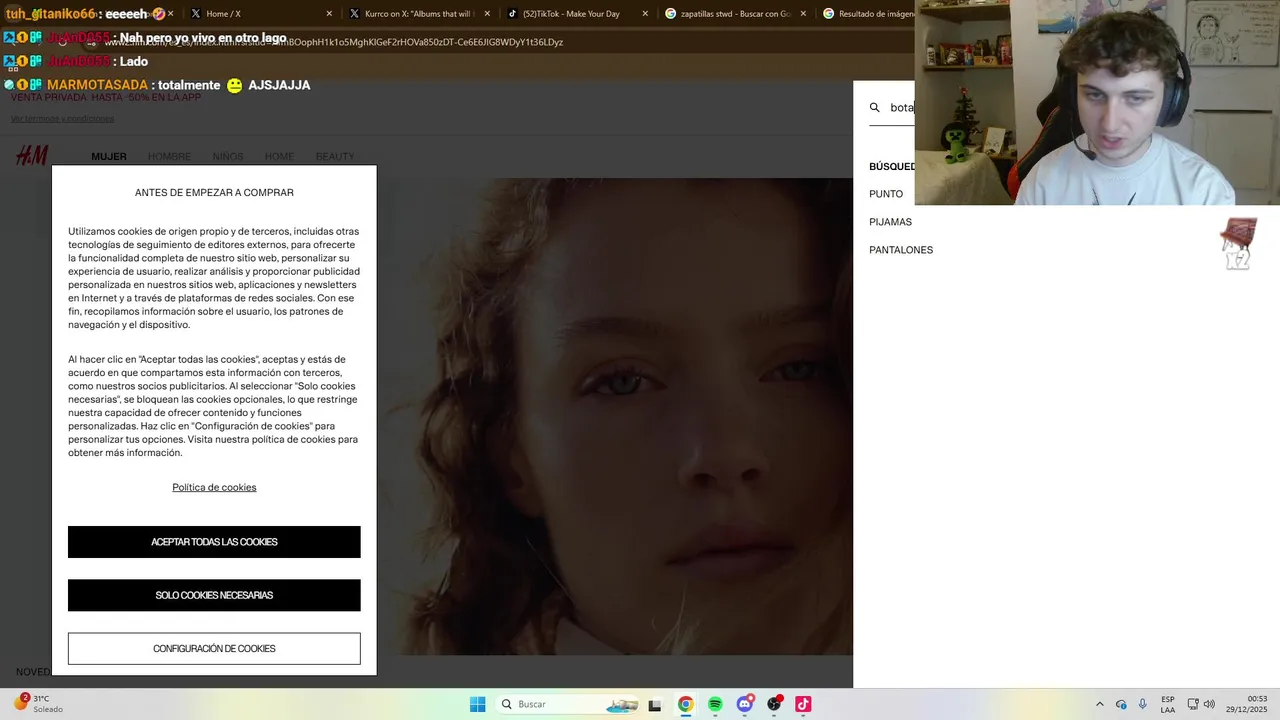The image size is (1280, 720).
Task: Choose PUNTO search suggestion
Action: 886,194
